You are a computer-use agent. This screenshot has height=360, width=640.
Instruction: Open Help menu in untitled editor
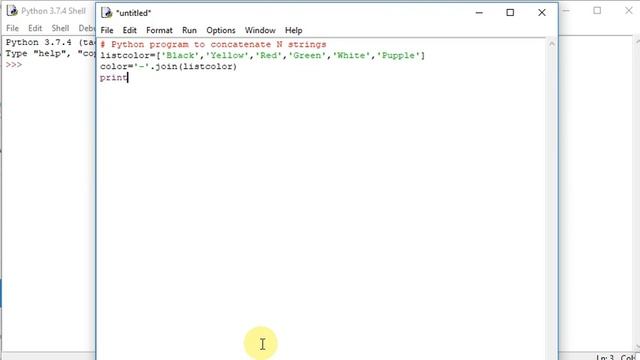(293, 30)
